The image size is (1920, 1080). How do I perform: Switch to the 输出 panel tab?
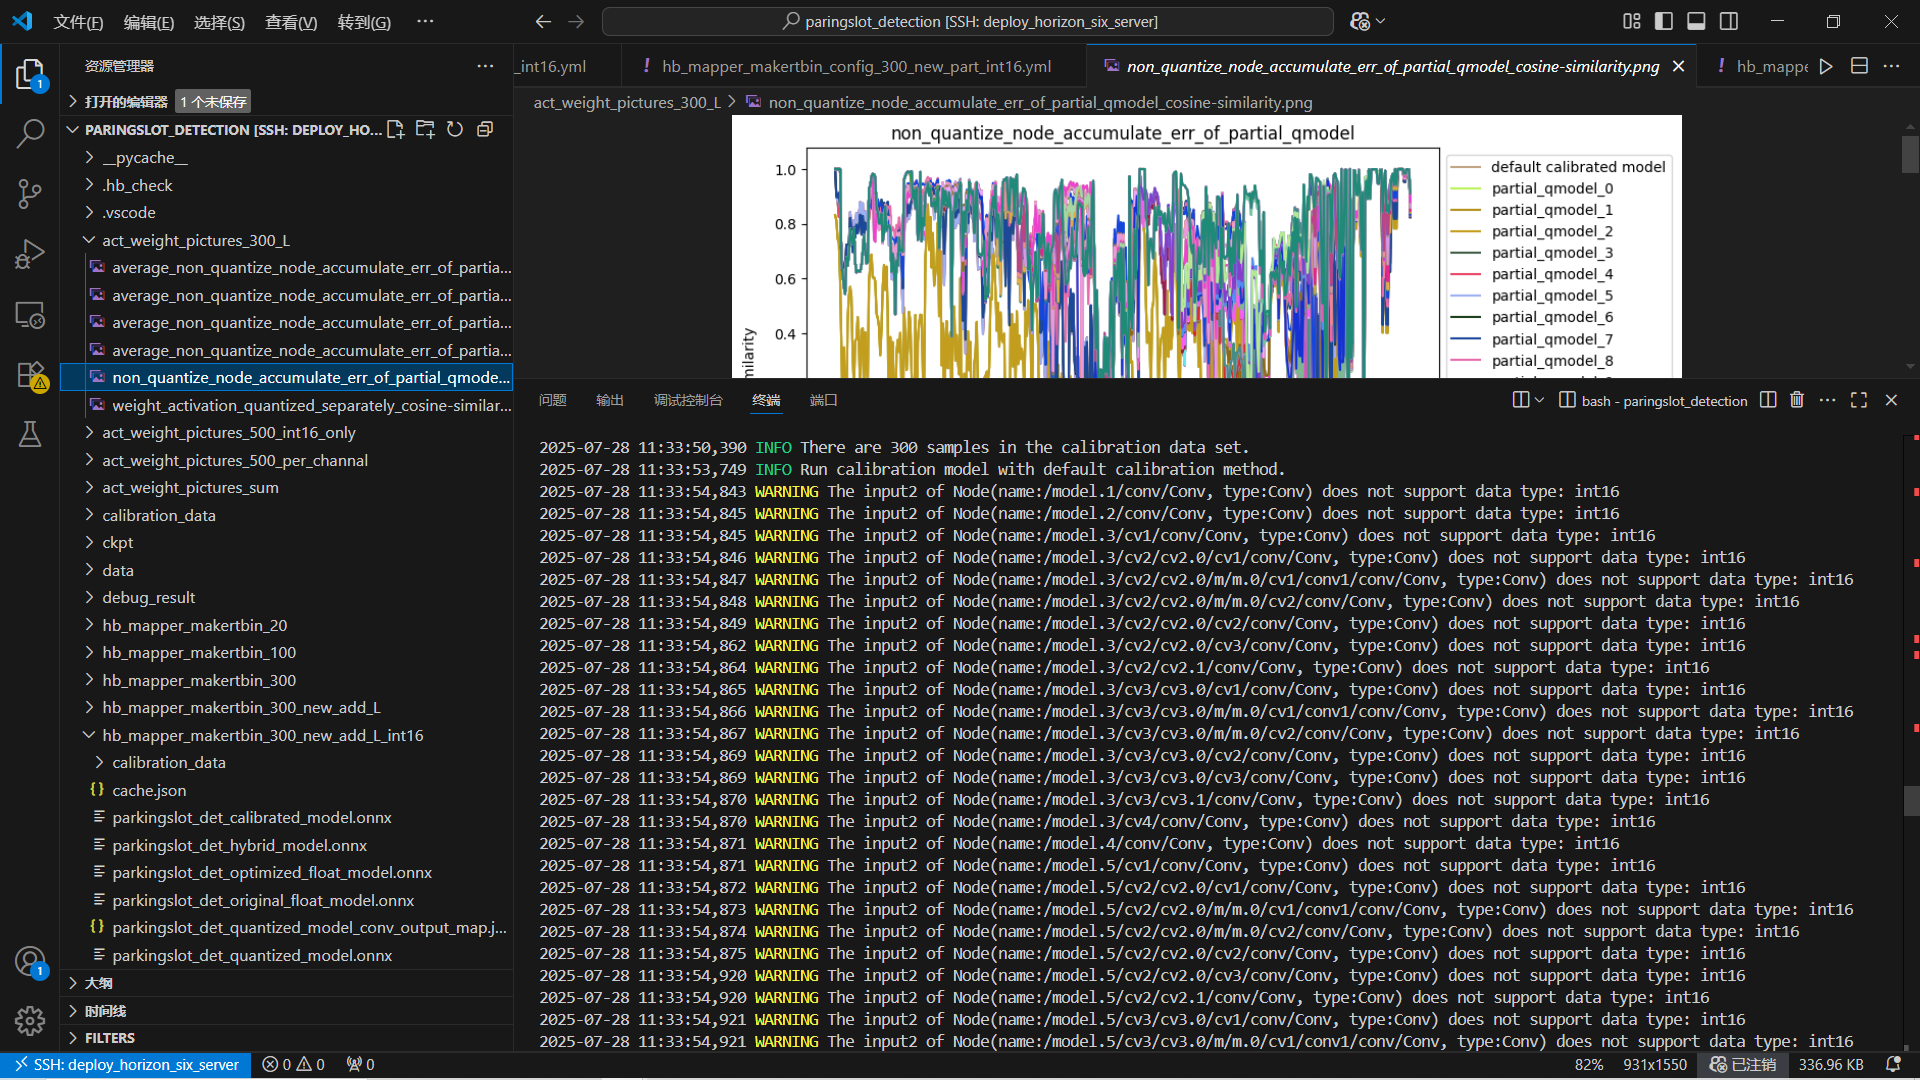pos(609,400)
